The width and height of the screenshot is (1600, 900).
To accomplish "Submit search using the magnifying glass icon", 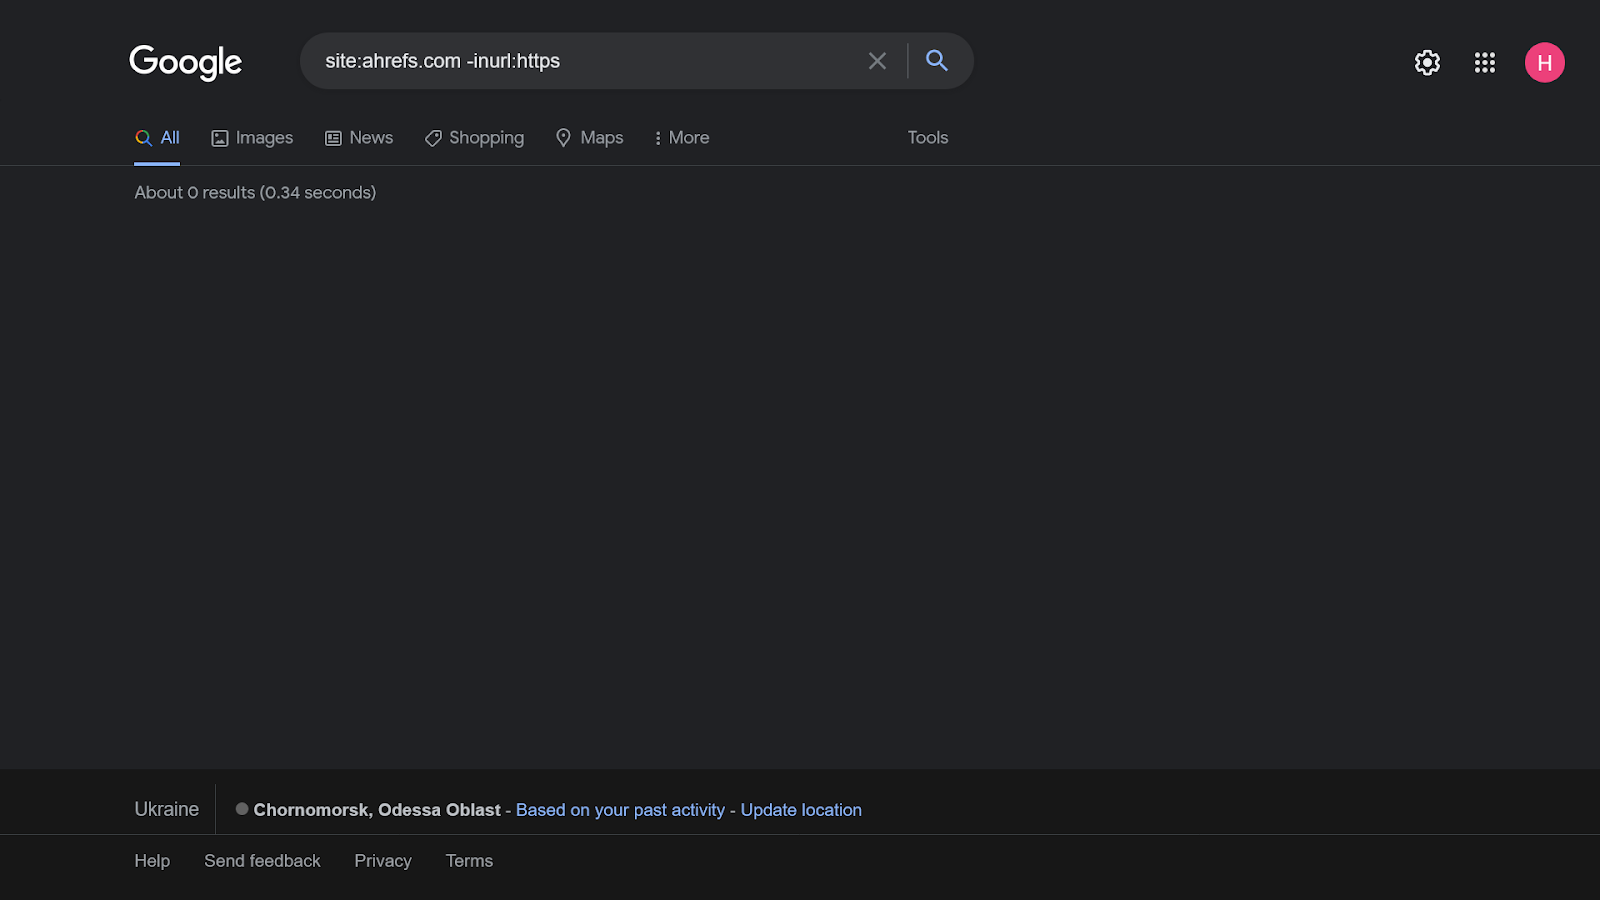I will coord(937,61).
